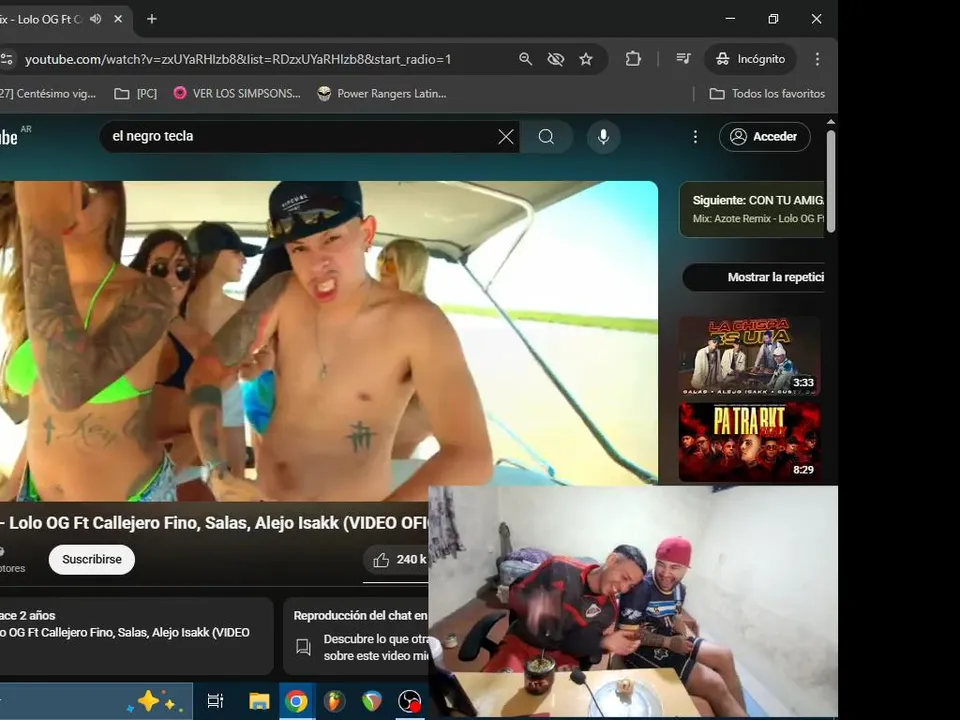The height and width of the screenshot is (720, 960).
Task: Open site information icon in address bar
Action: (x=7, y=59)
